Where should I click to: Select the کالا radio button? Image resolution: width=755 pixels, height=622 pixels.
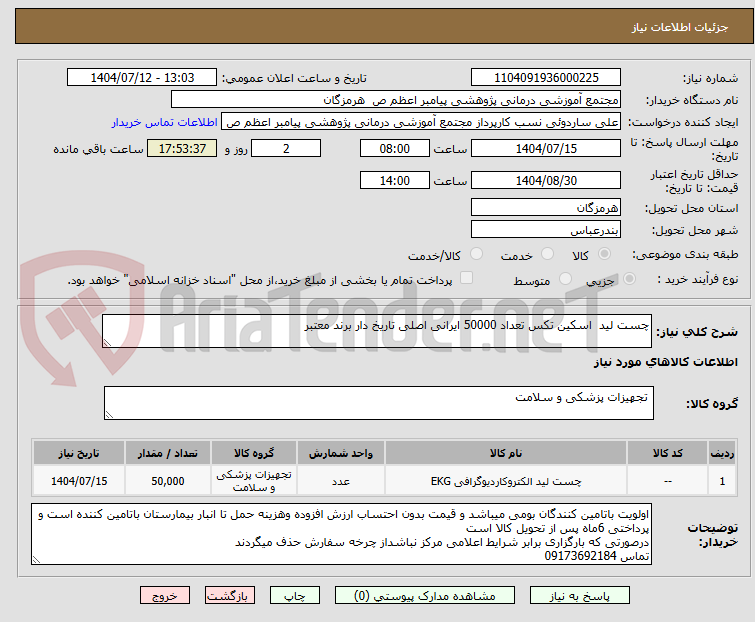click(x=604, y=254)
